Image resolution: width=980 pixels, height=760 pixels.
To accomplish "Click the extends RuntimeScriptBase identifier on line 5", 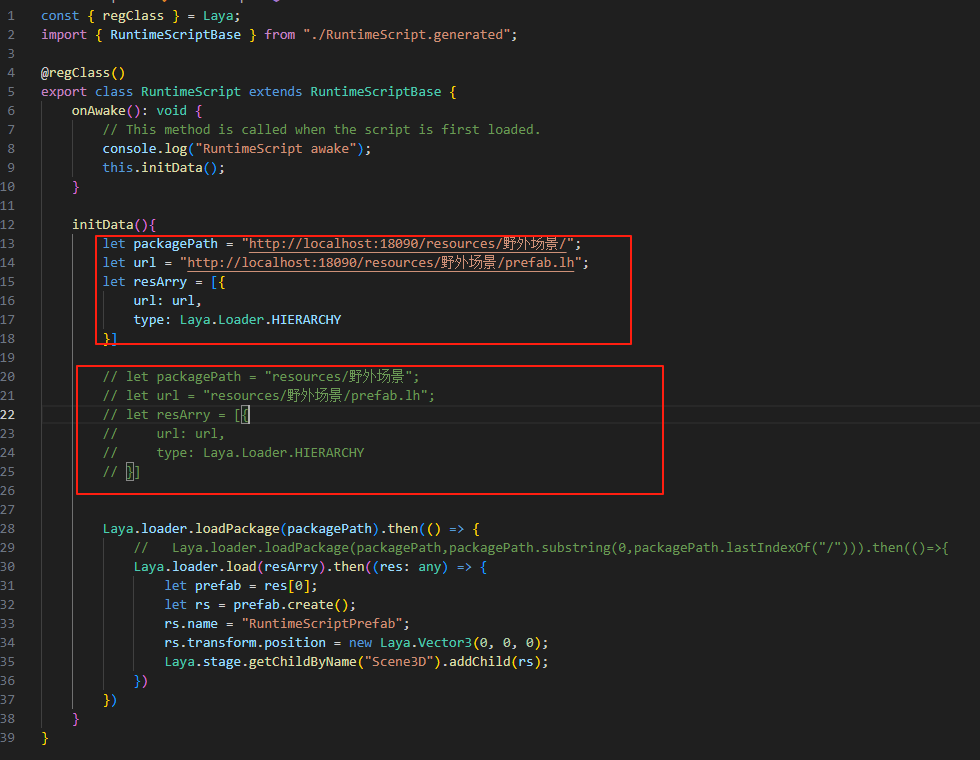I will 376,92.
